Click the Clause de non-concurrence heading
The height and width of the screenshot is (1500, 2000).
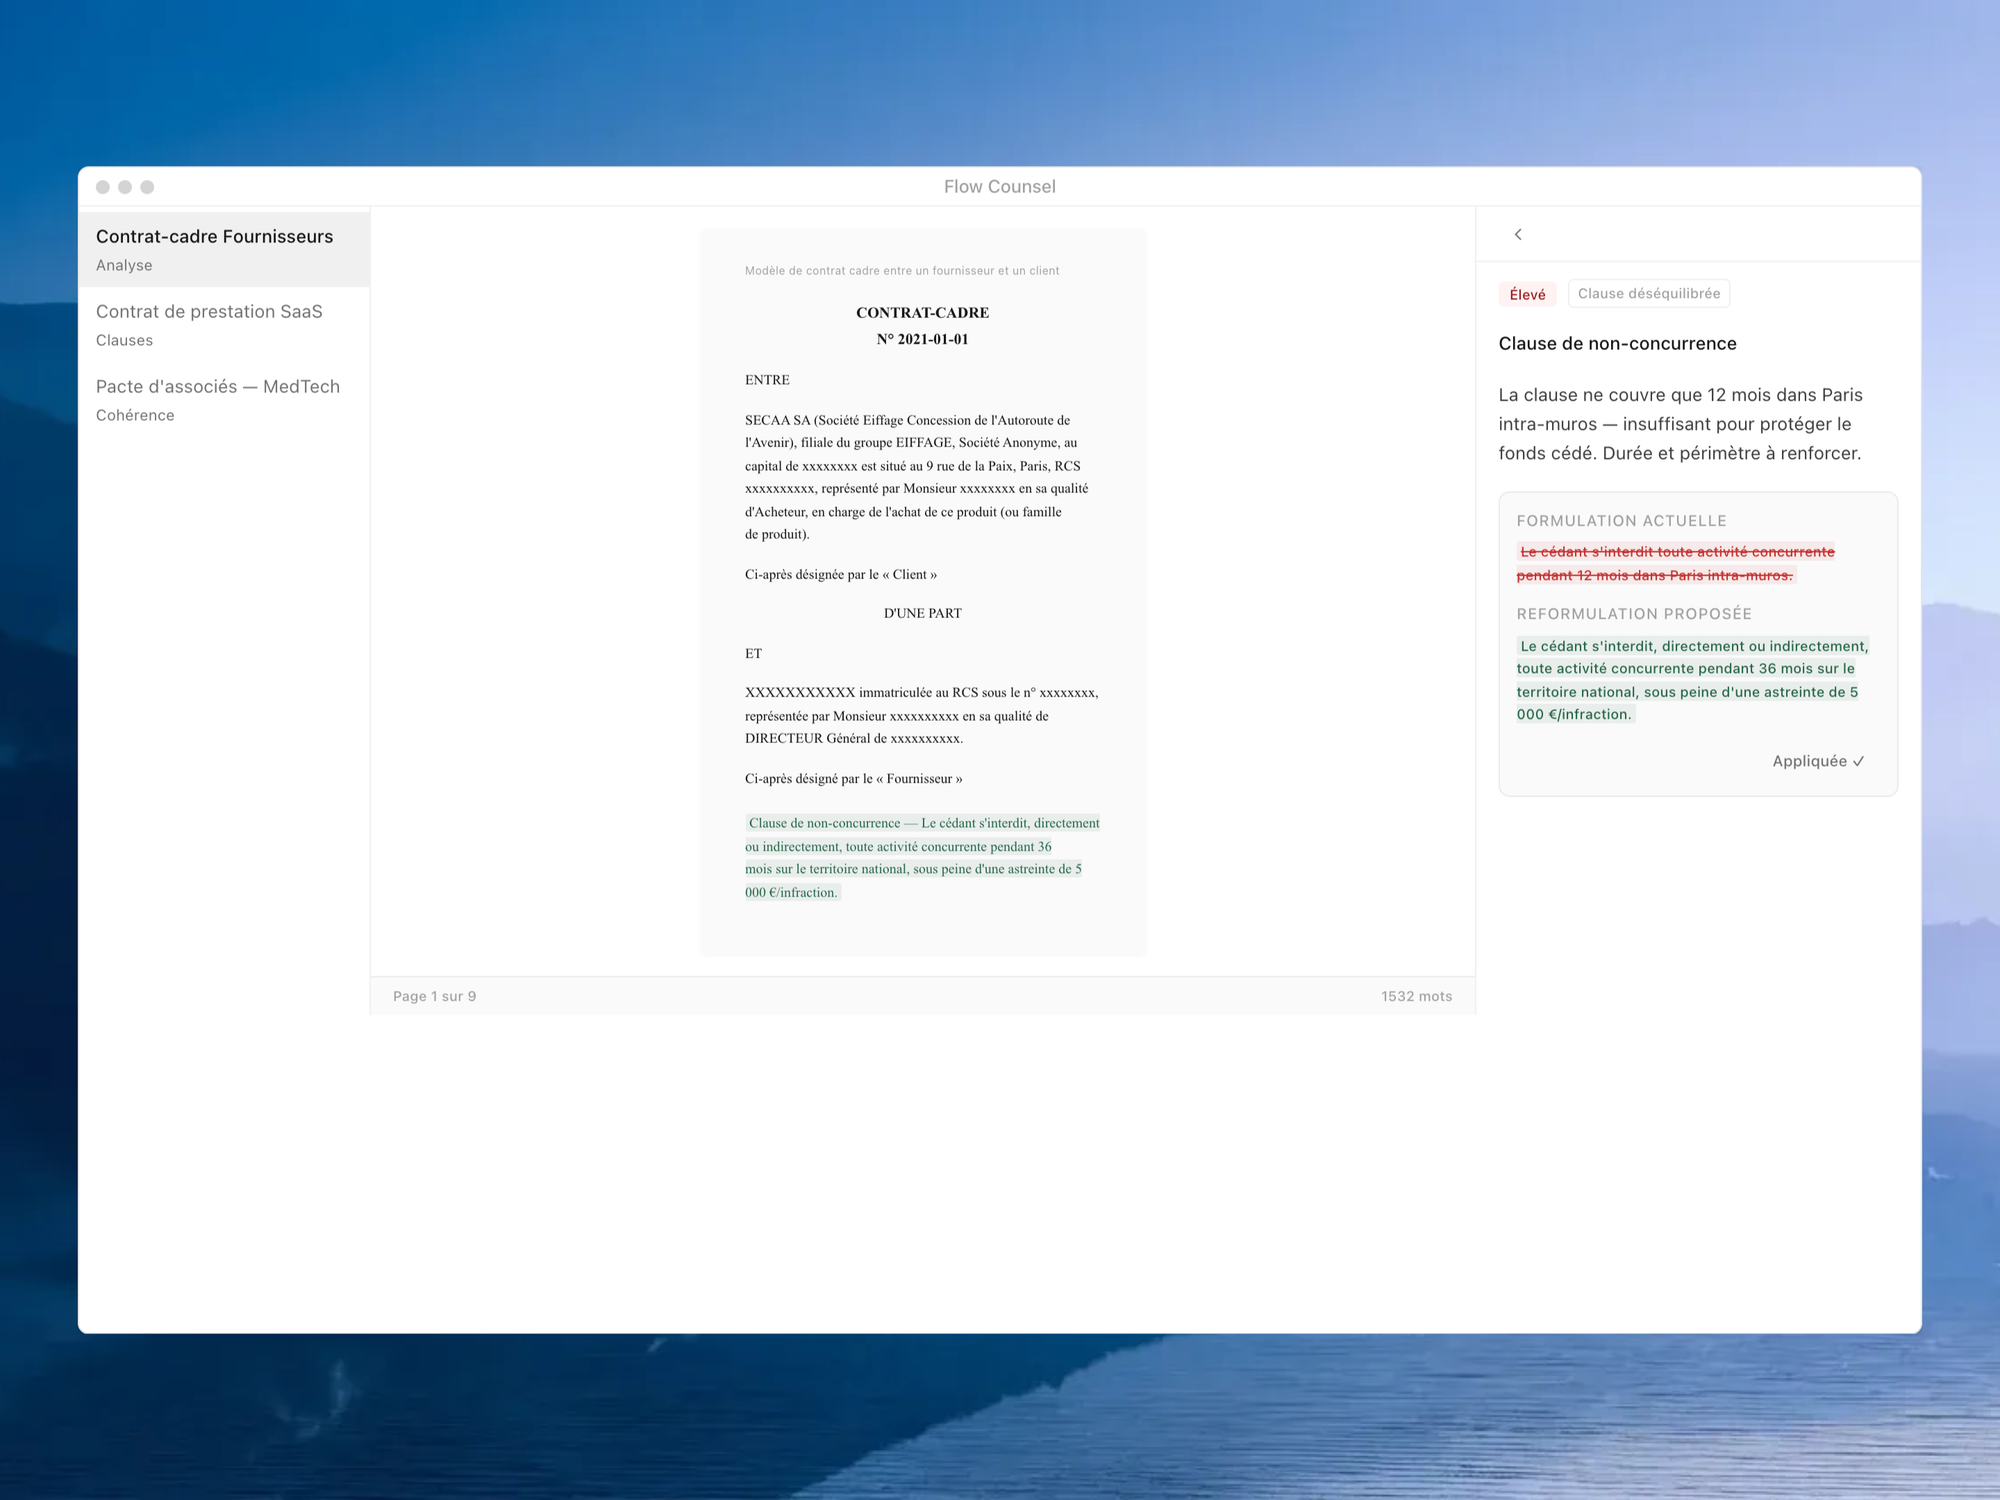pos(1617,343)
